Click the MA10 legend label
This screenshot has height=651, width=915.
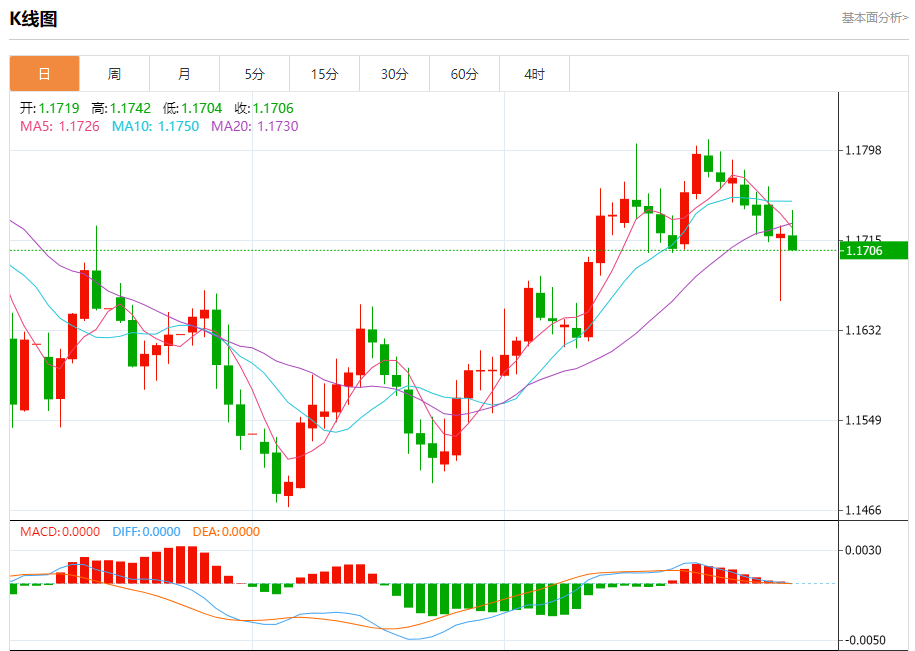point(155,126)
